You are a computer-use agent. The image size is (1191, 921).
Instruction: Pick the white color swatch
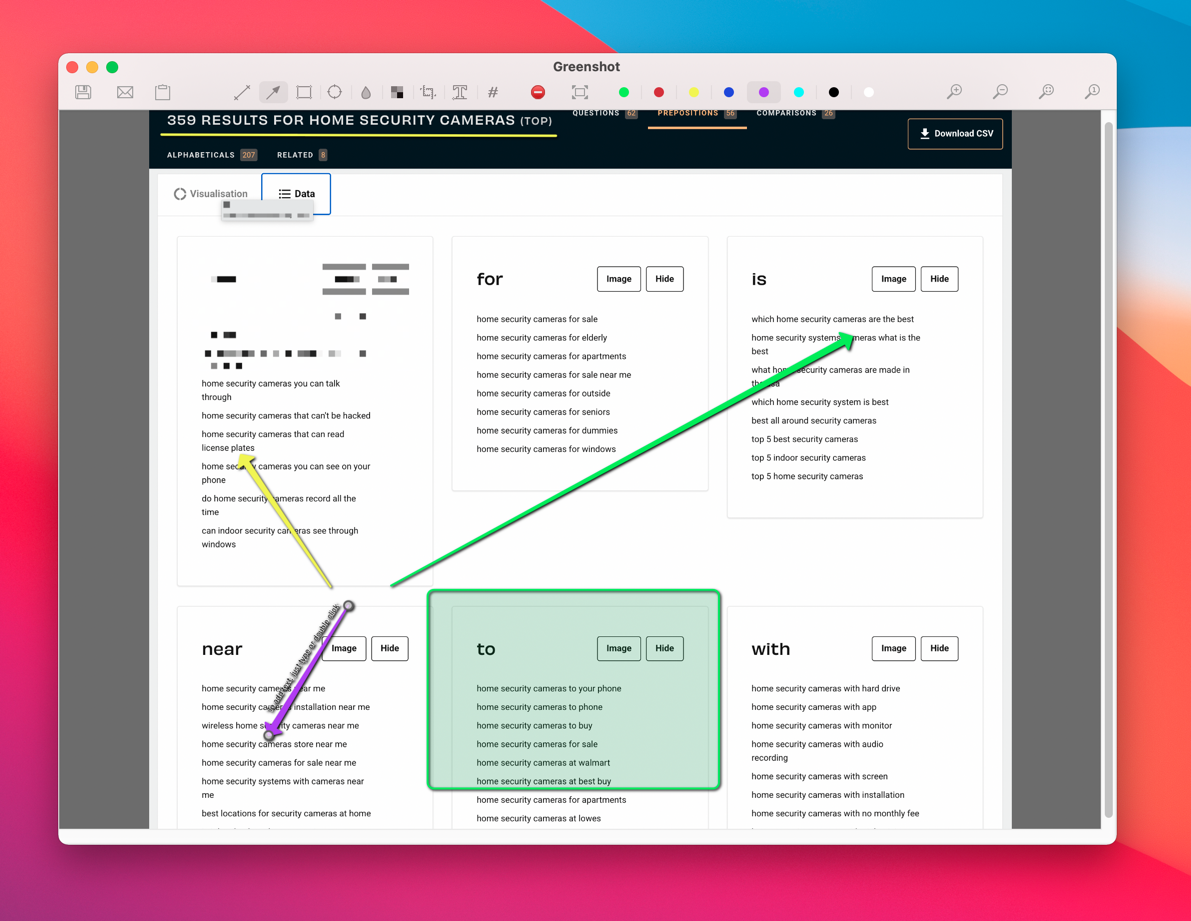pos(868,93)
